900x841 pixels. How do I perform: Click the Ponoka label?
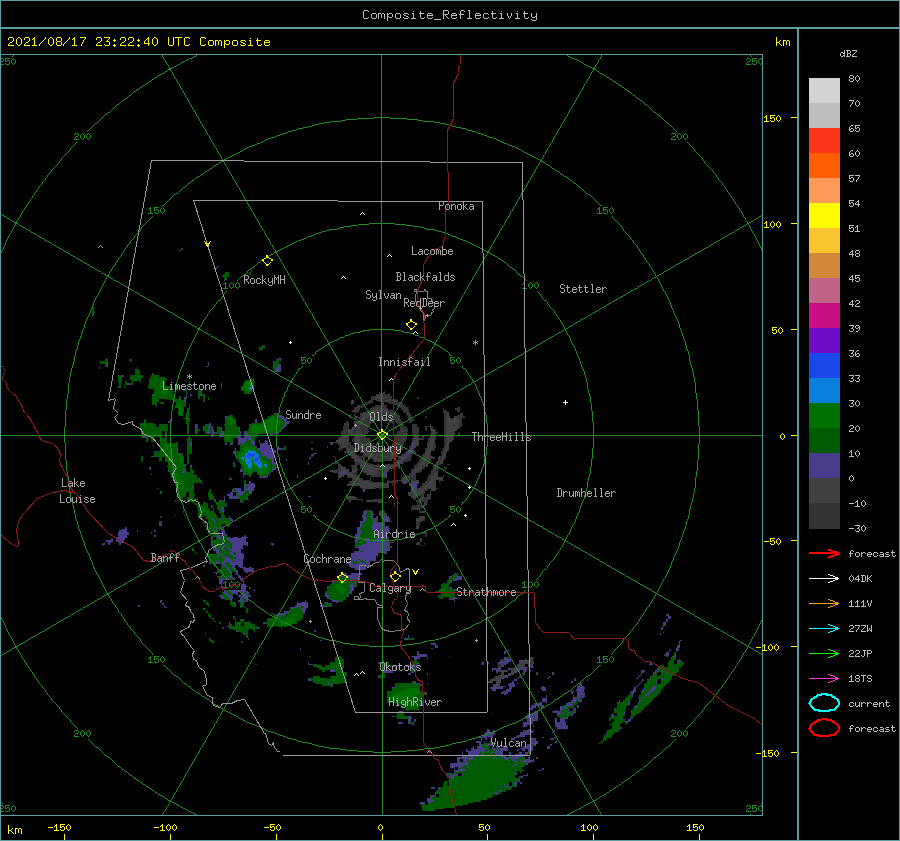coord(456,206)
